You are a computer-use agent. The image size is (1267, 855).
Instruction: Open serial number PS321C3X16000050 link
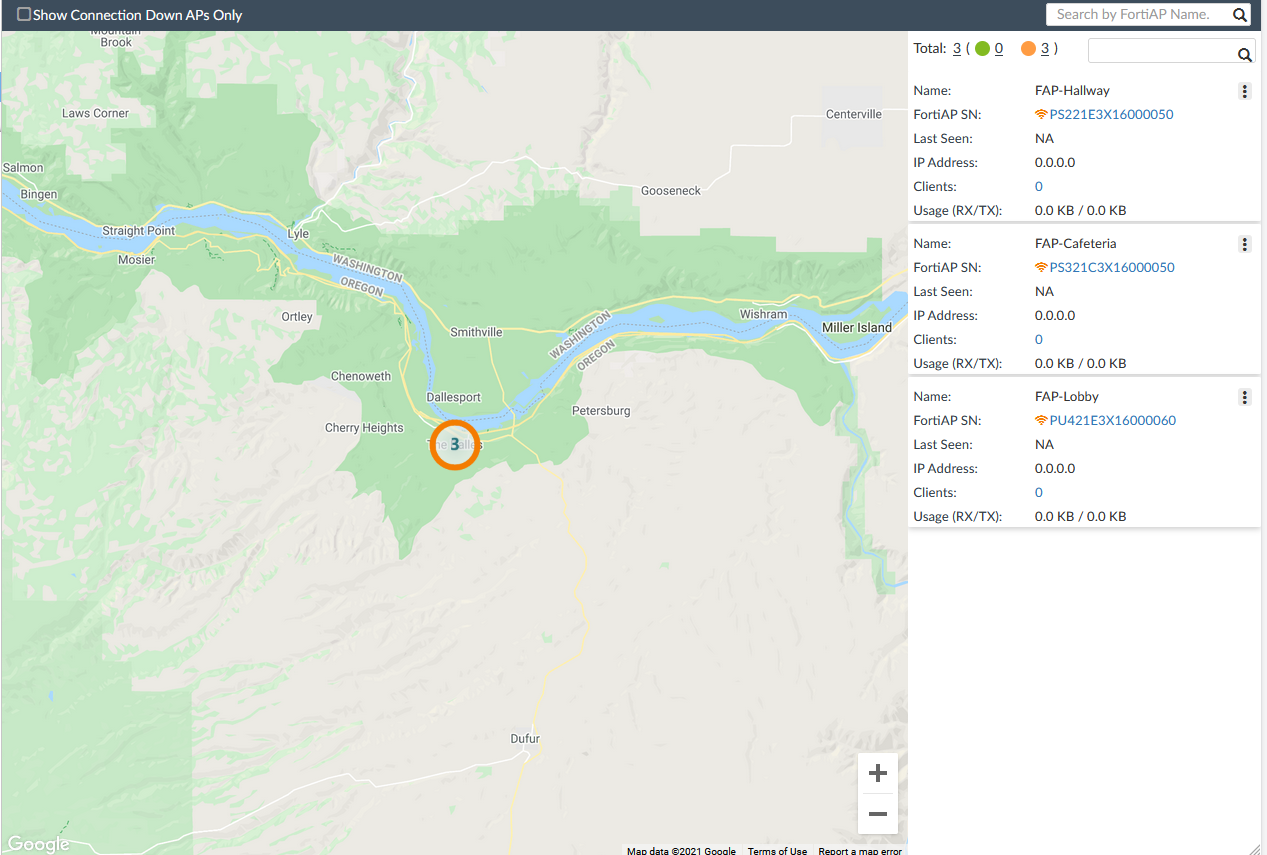1112,268
